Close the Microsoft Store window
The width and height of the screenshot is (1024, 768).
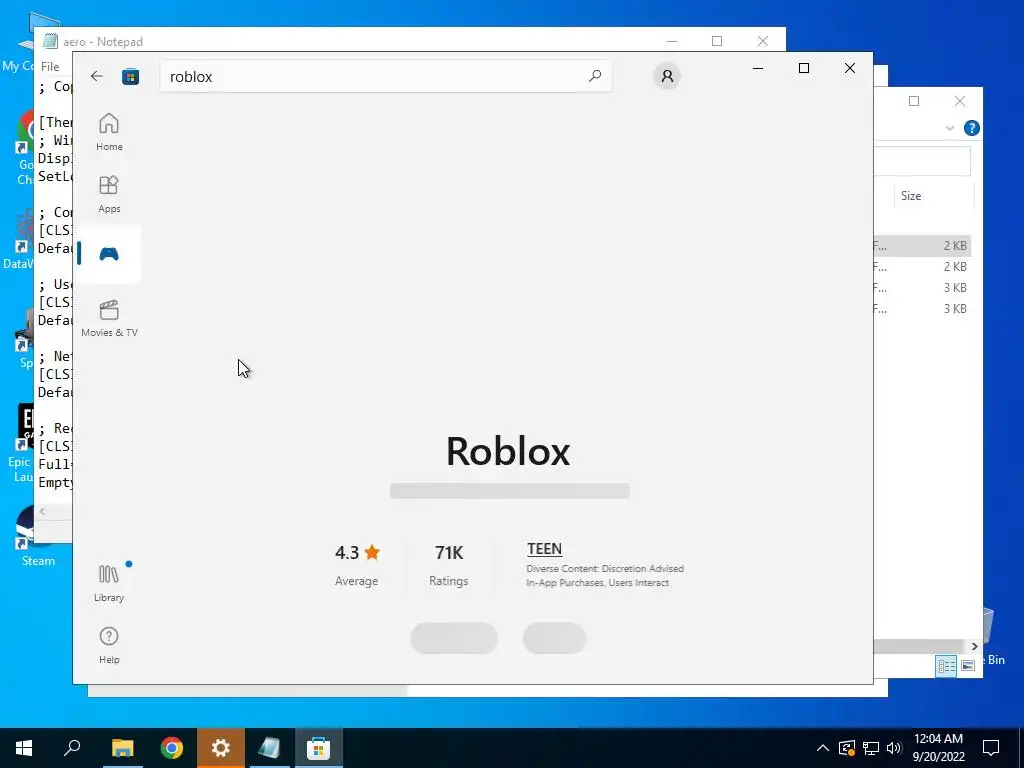point(850,68)
